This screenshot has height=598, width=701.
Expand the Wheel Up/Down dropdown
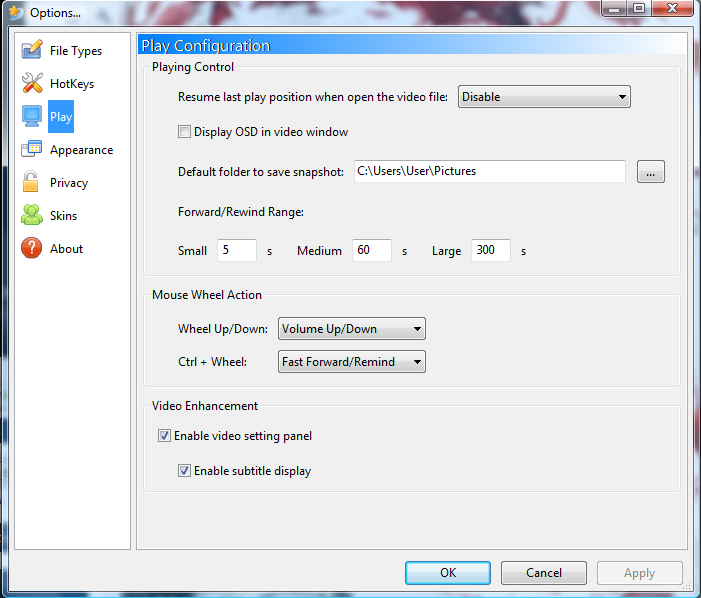click(x=352, y=329)
